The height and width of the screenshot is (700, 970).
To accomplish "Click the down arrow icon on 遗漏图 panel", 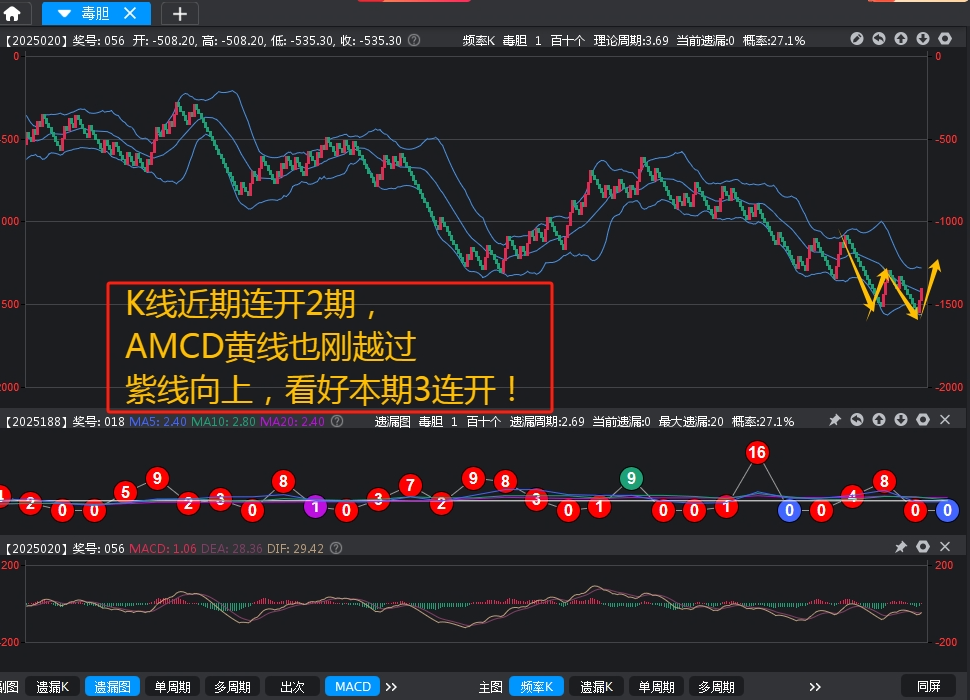I will coord(901,421).
